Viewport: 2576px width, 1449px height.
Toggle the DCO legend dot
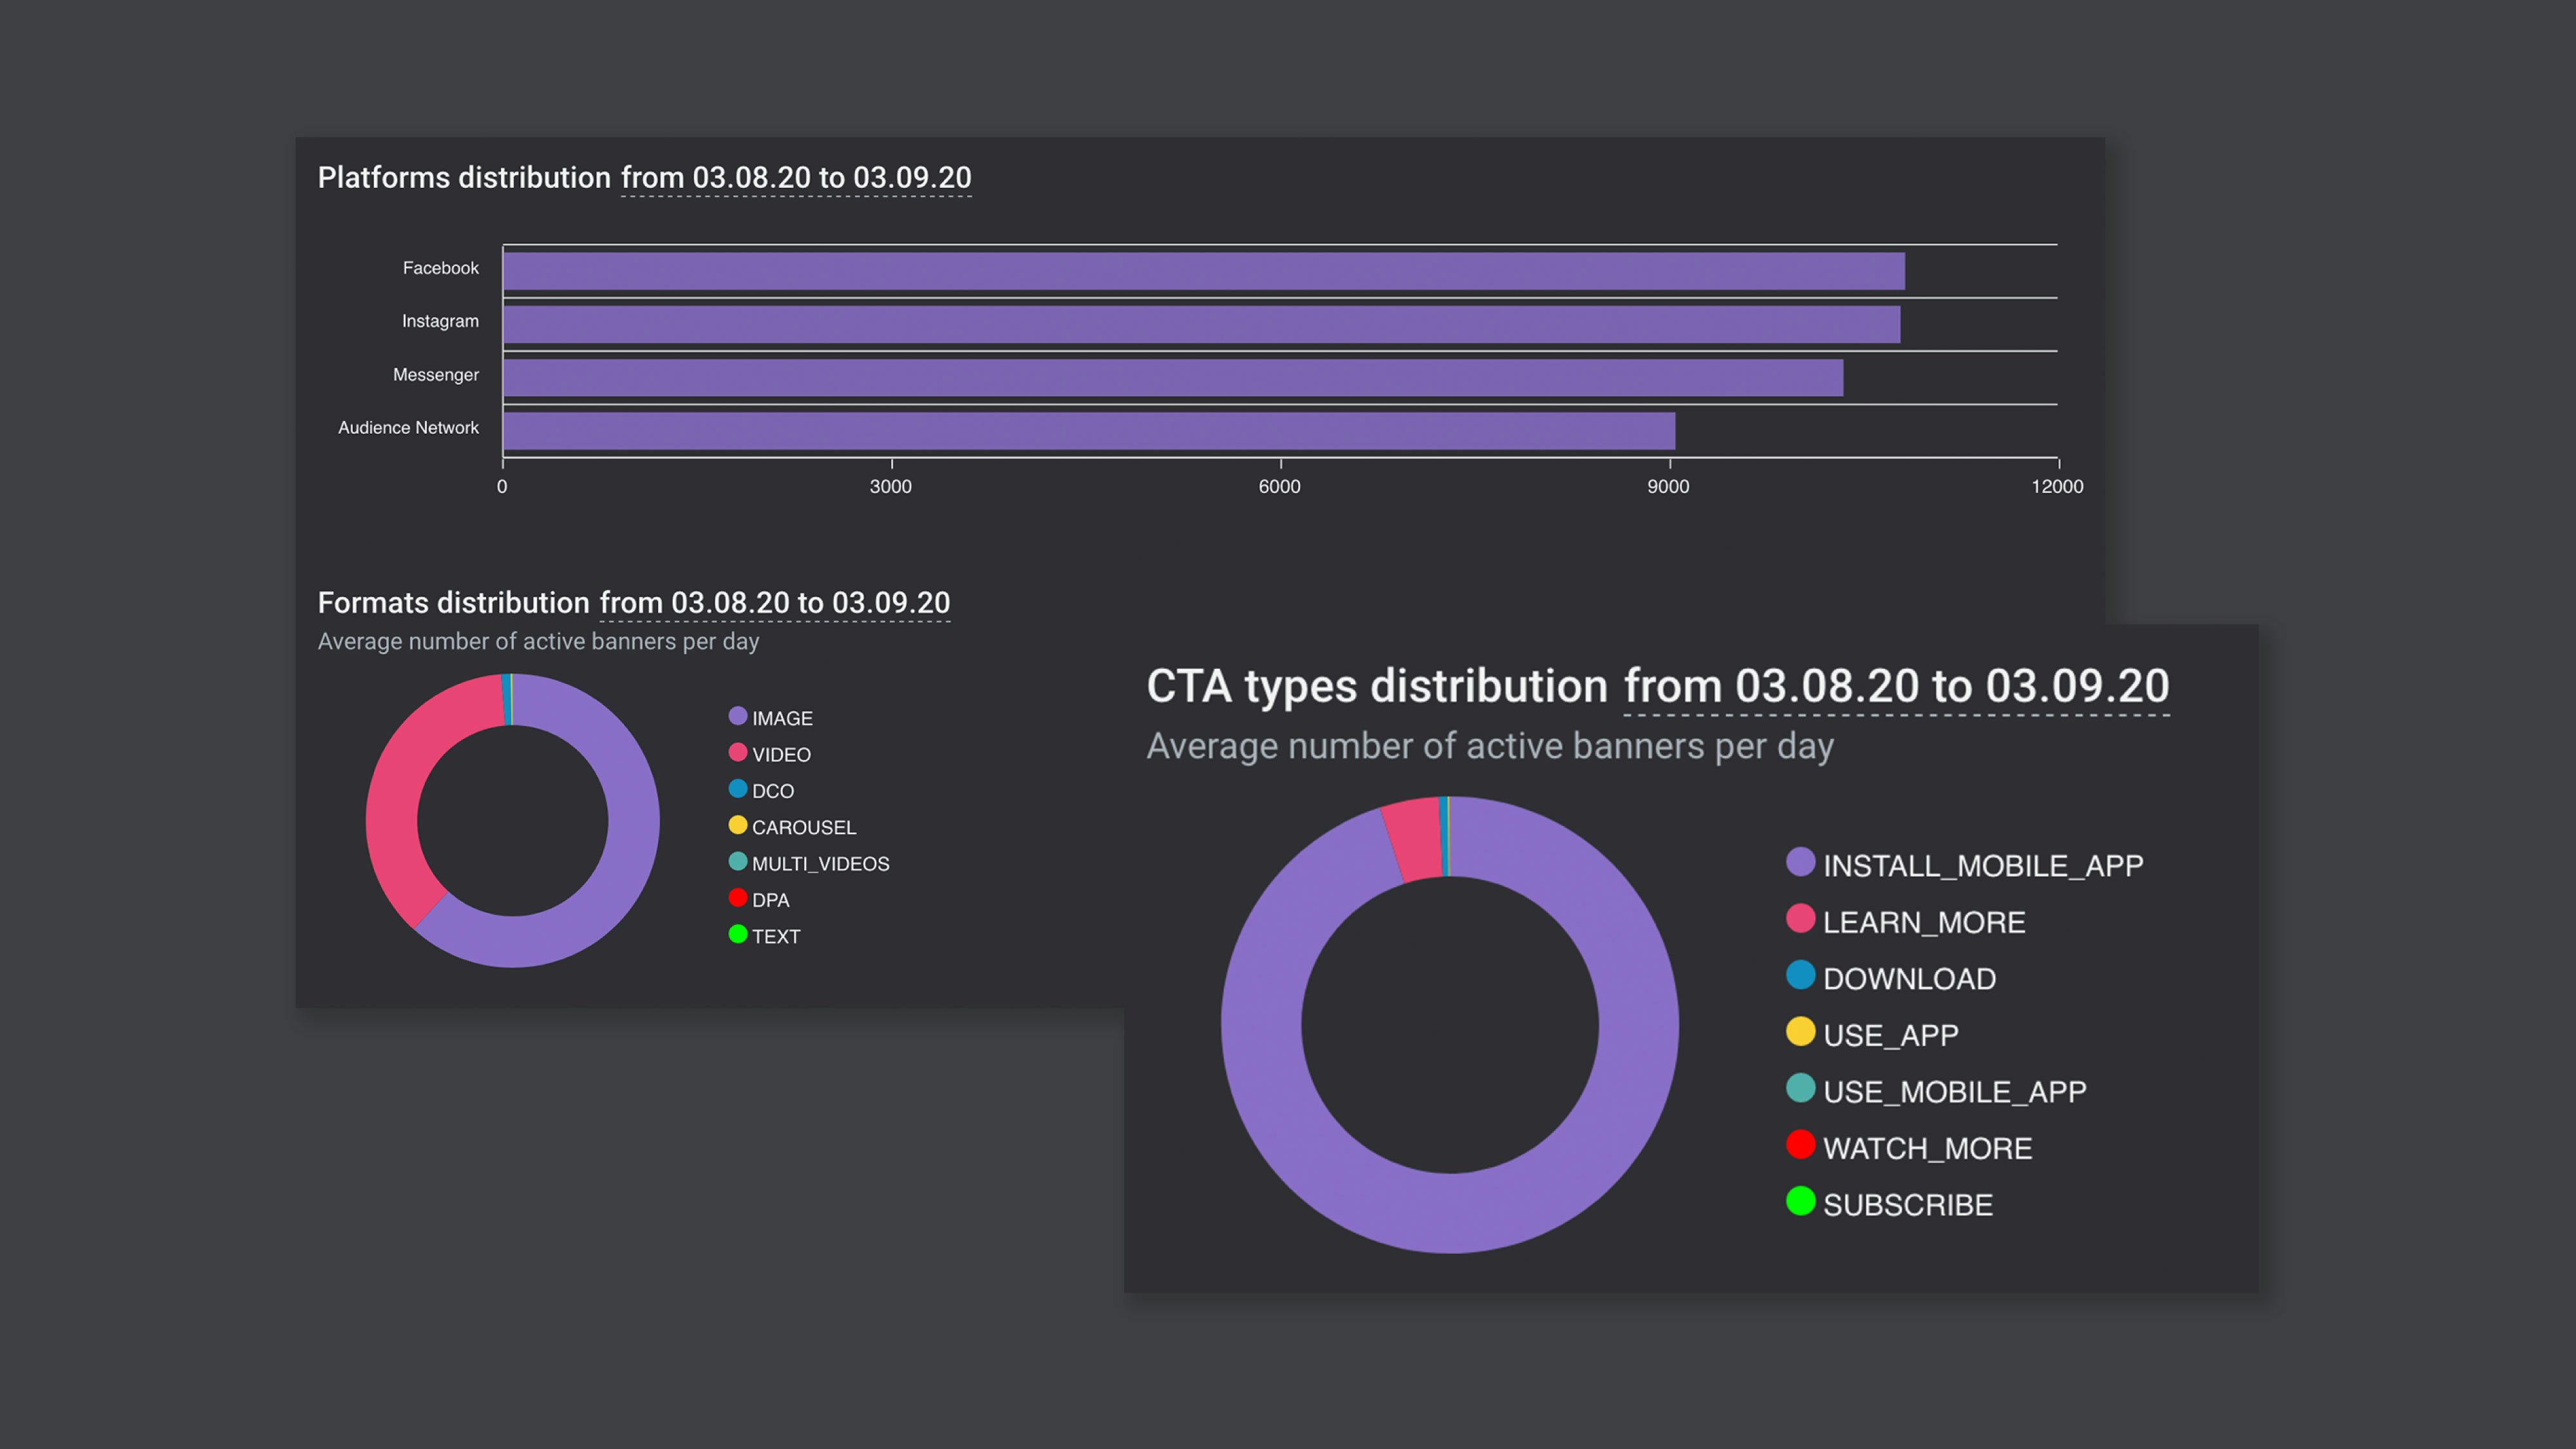[738, 789]
